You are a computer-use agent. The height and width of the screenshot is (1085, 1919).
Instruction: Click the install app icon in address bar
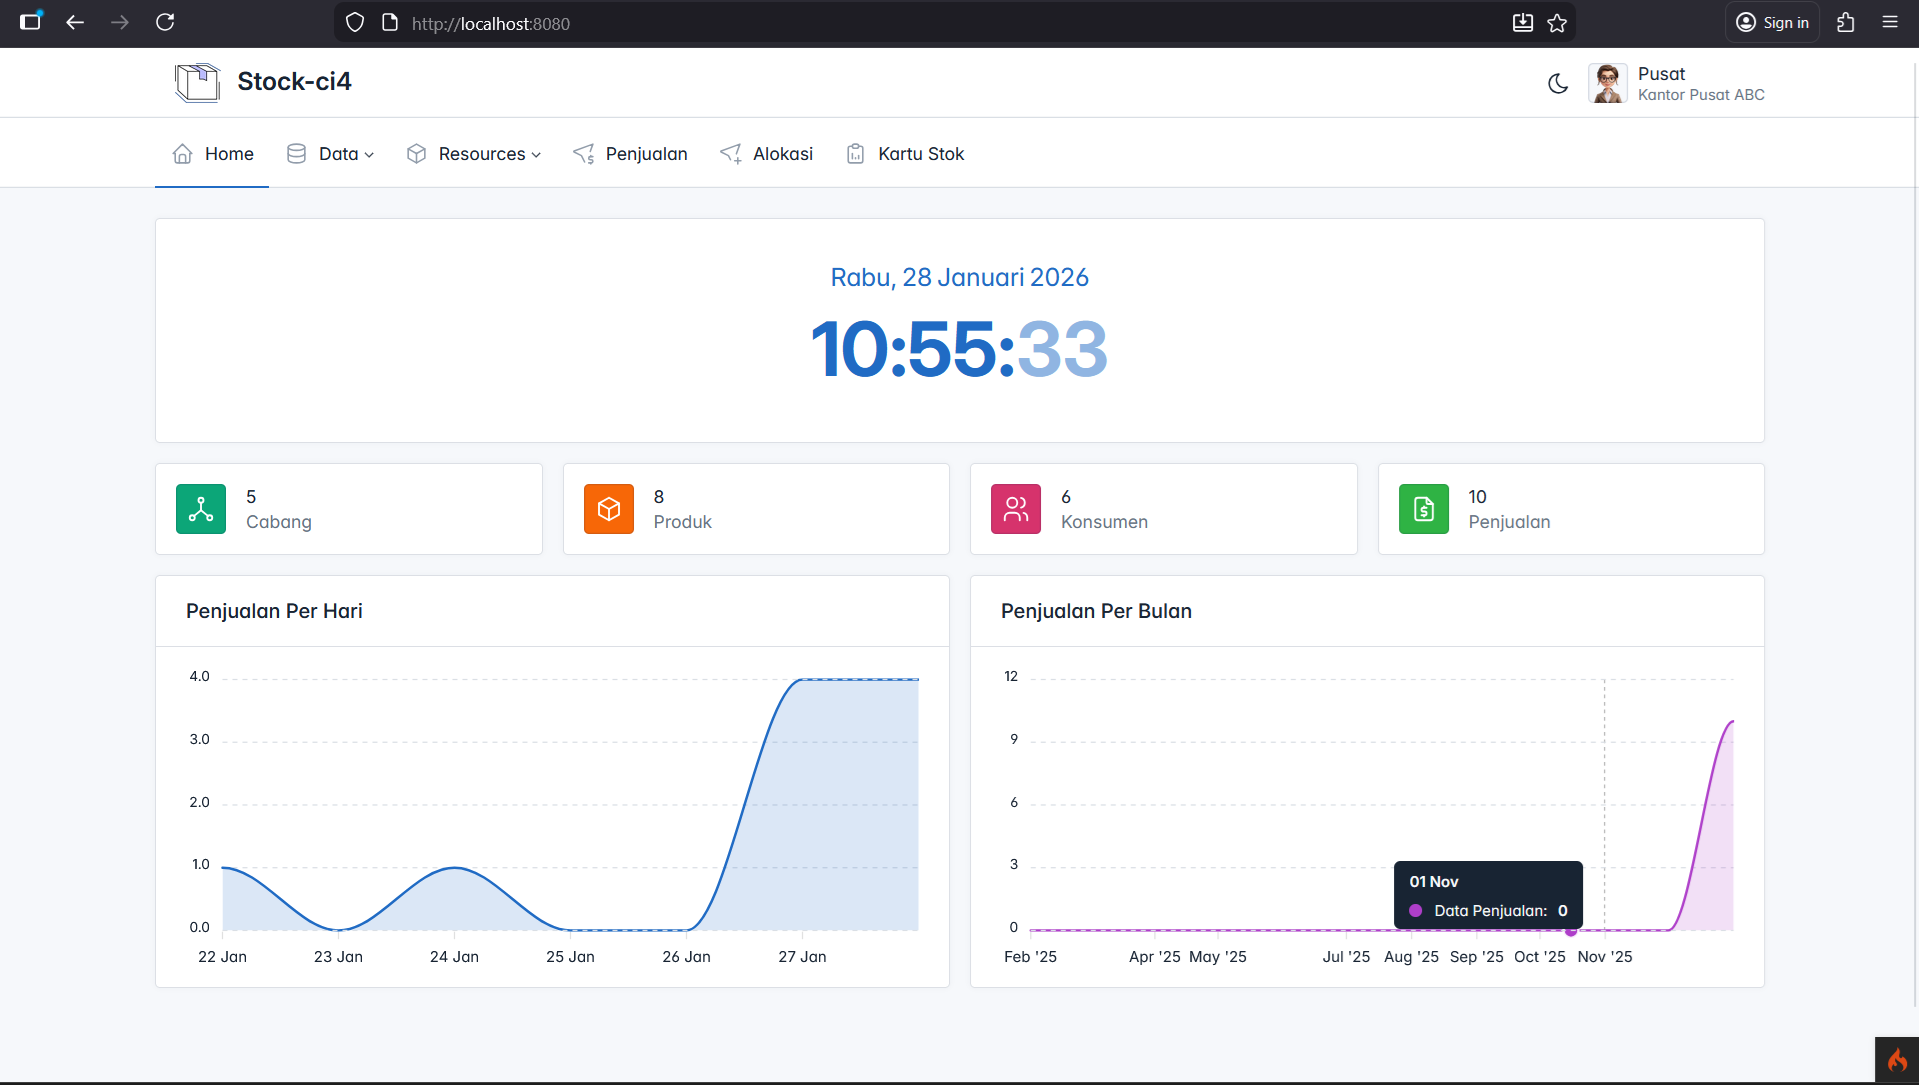pos(1522,23)
